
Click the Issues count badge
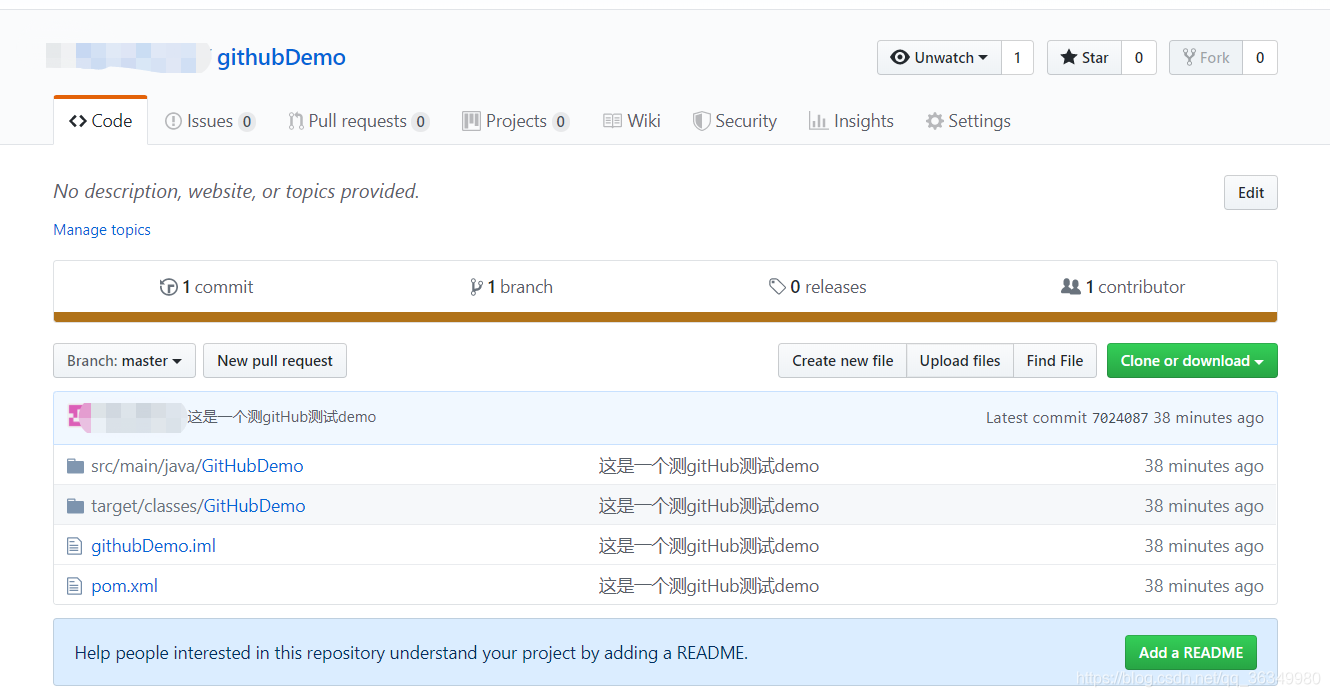click(x=247, y=122)
